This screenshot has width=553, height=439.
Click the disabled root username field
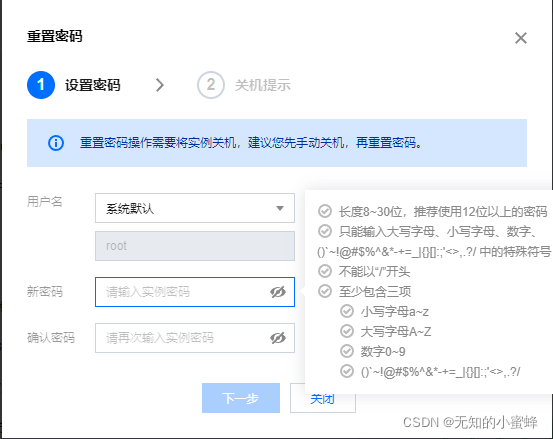click(195, 246)
